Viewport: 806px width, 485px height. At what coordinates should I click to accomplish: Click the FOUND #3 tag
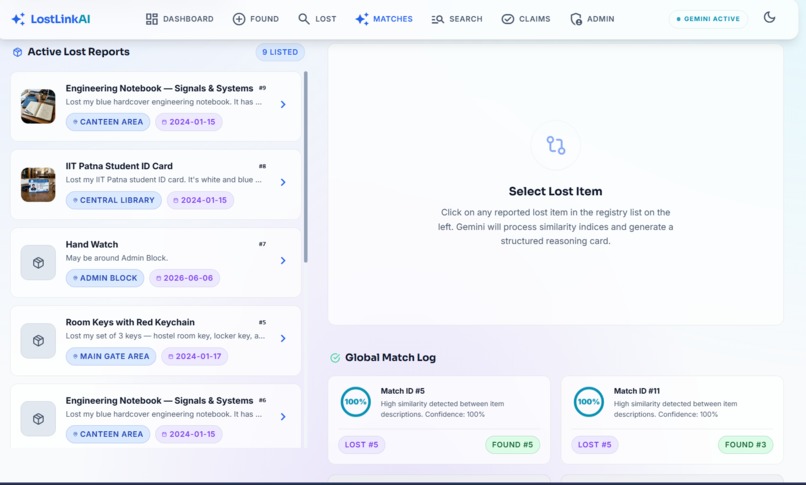[745, 444]
